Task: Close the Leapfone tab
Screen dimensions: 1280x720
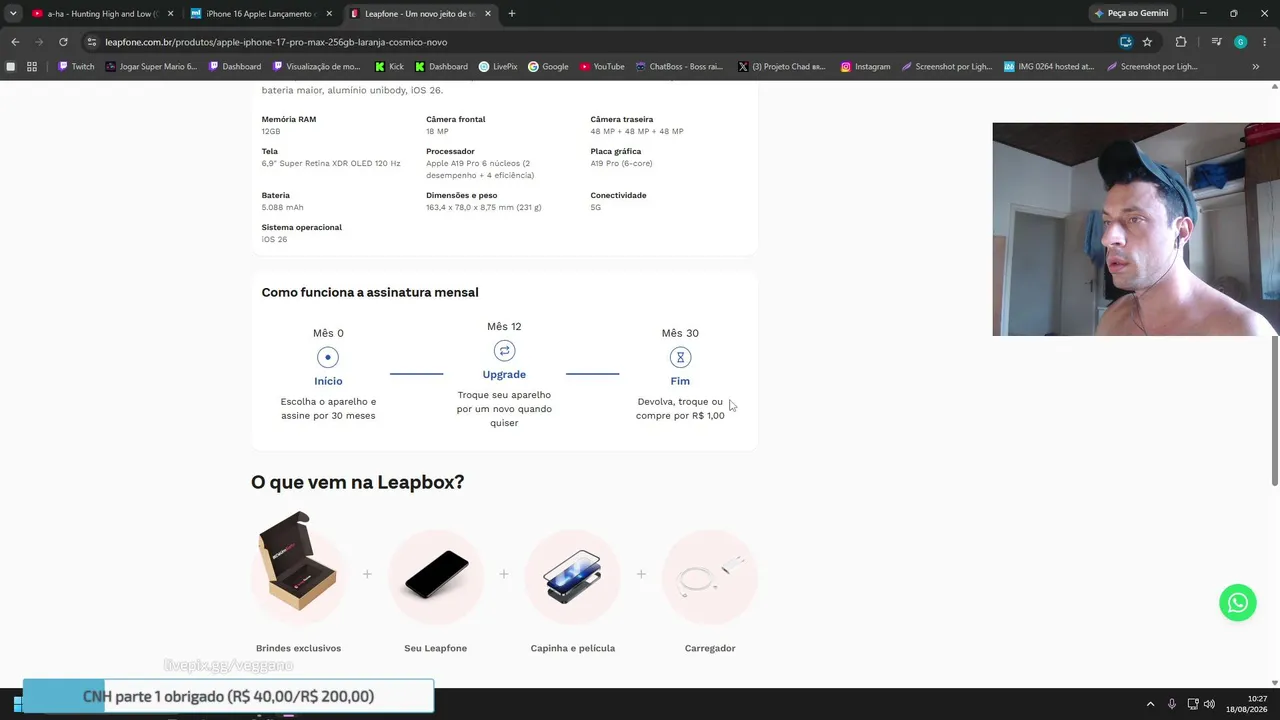Action: click(x=488, y=14)
